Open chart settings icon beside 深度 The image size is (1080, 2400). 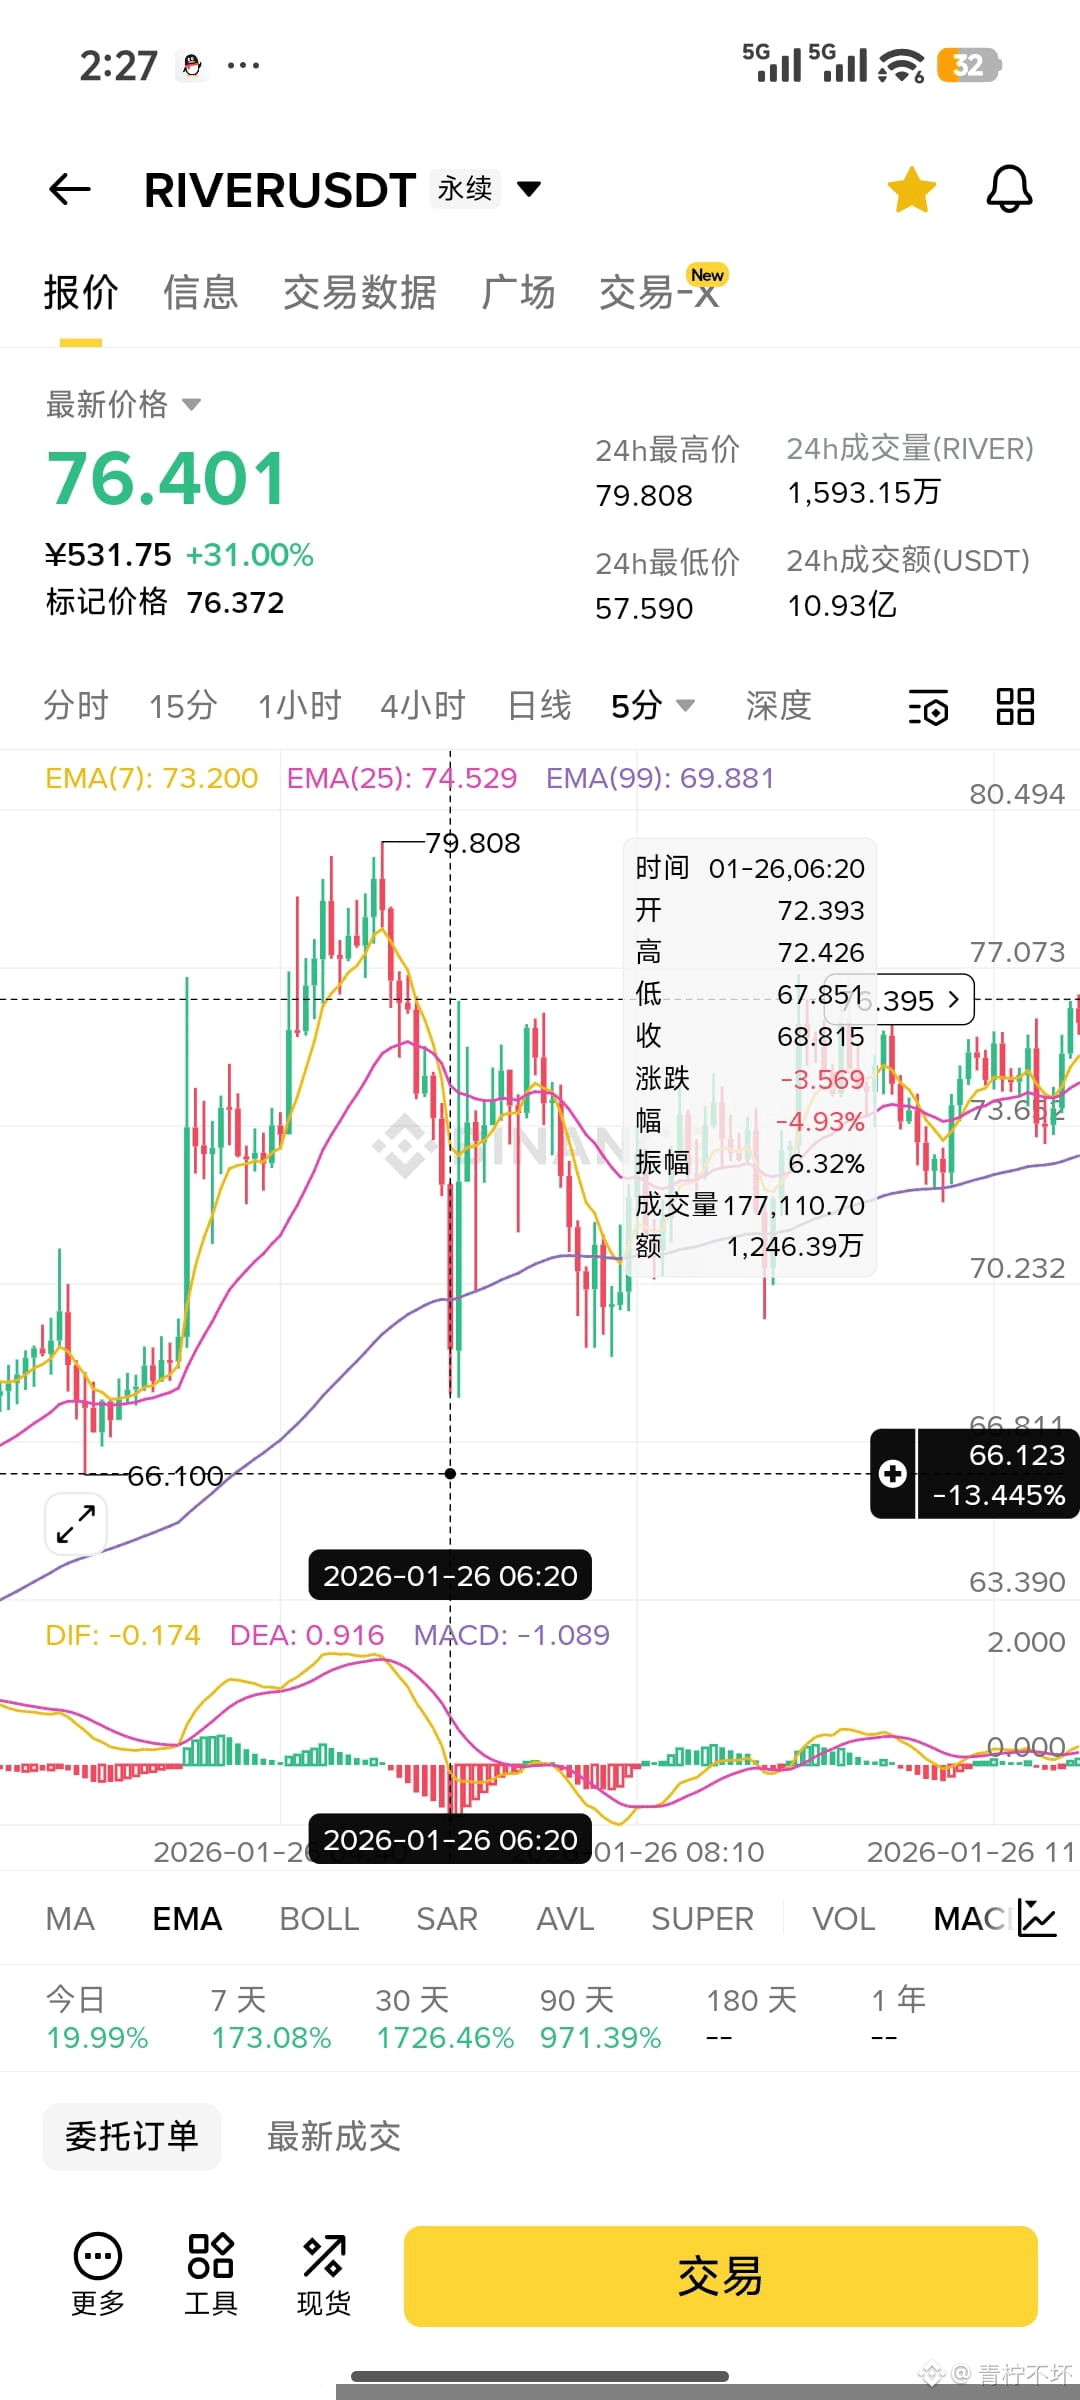pyautogui.click(x=928, y=707)
